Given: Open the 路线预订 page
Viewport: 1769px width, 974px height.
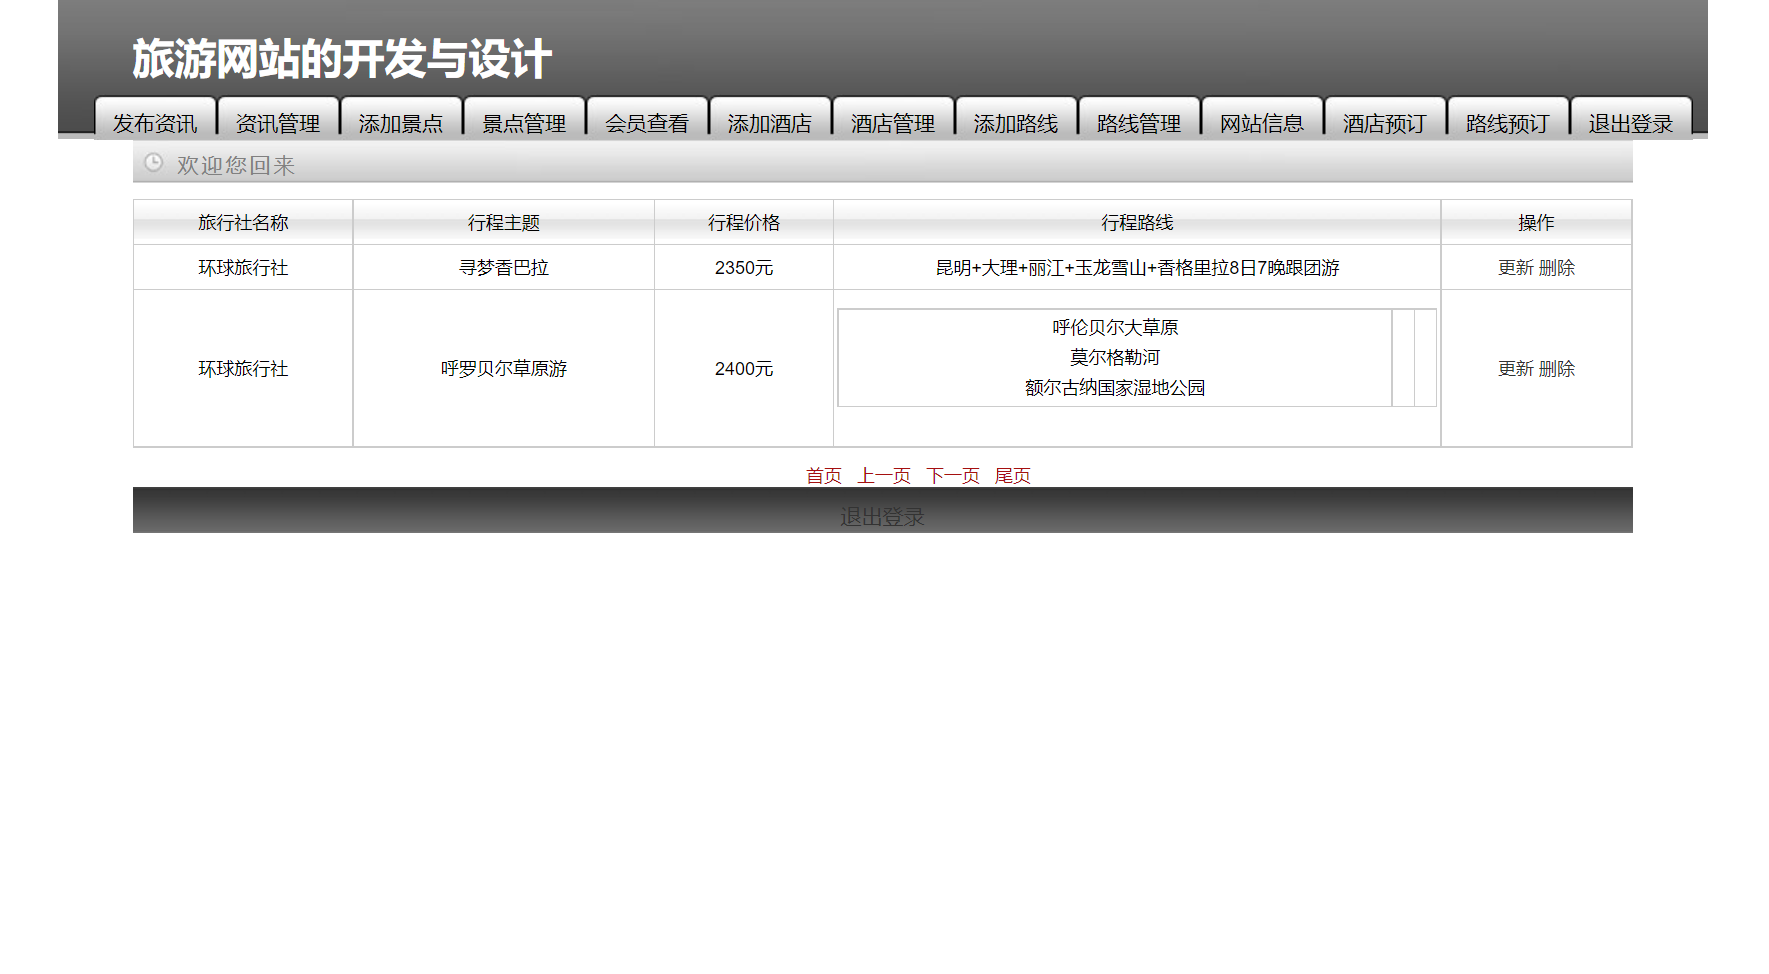Looking at the screenshot, I should click(1508, 122).
